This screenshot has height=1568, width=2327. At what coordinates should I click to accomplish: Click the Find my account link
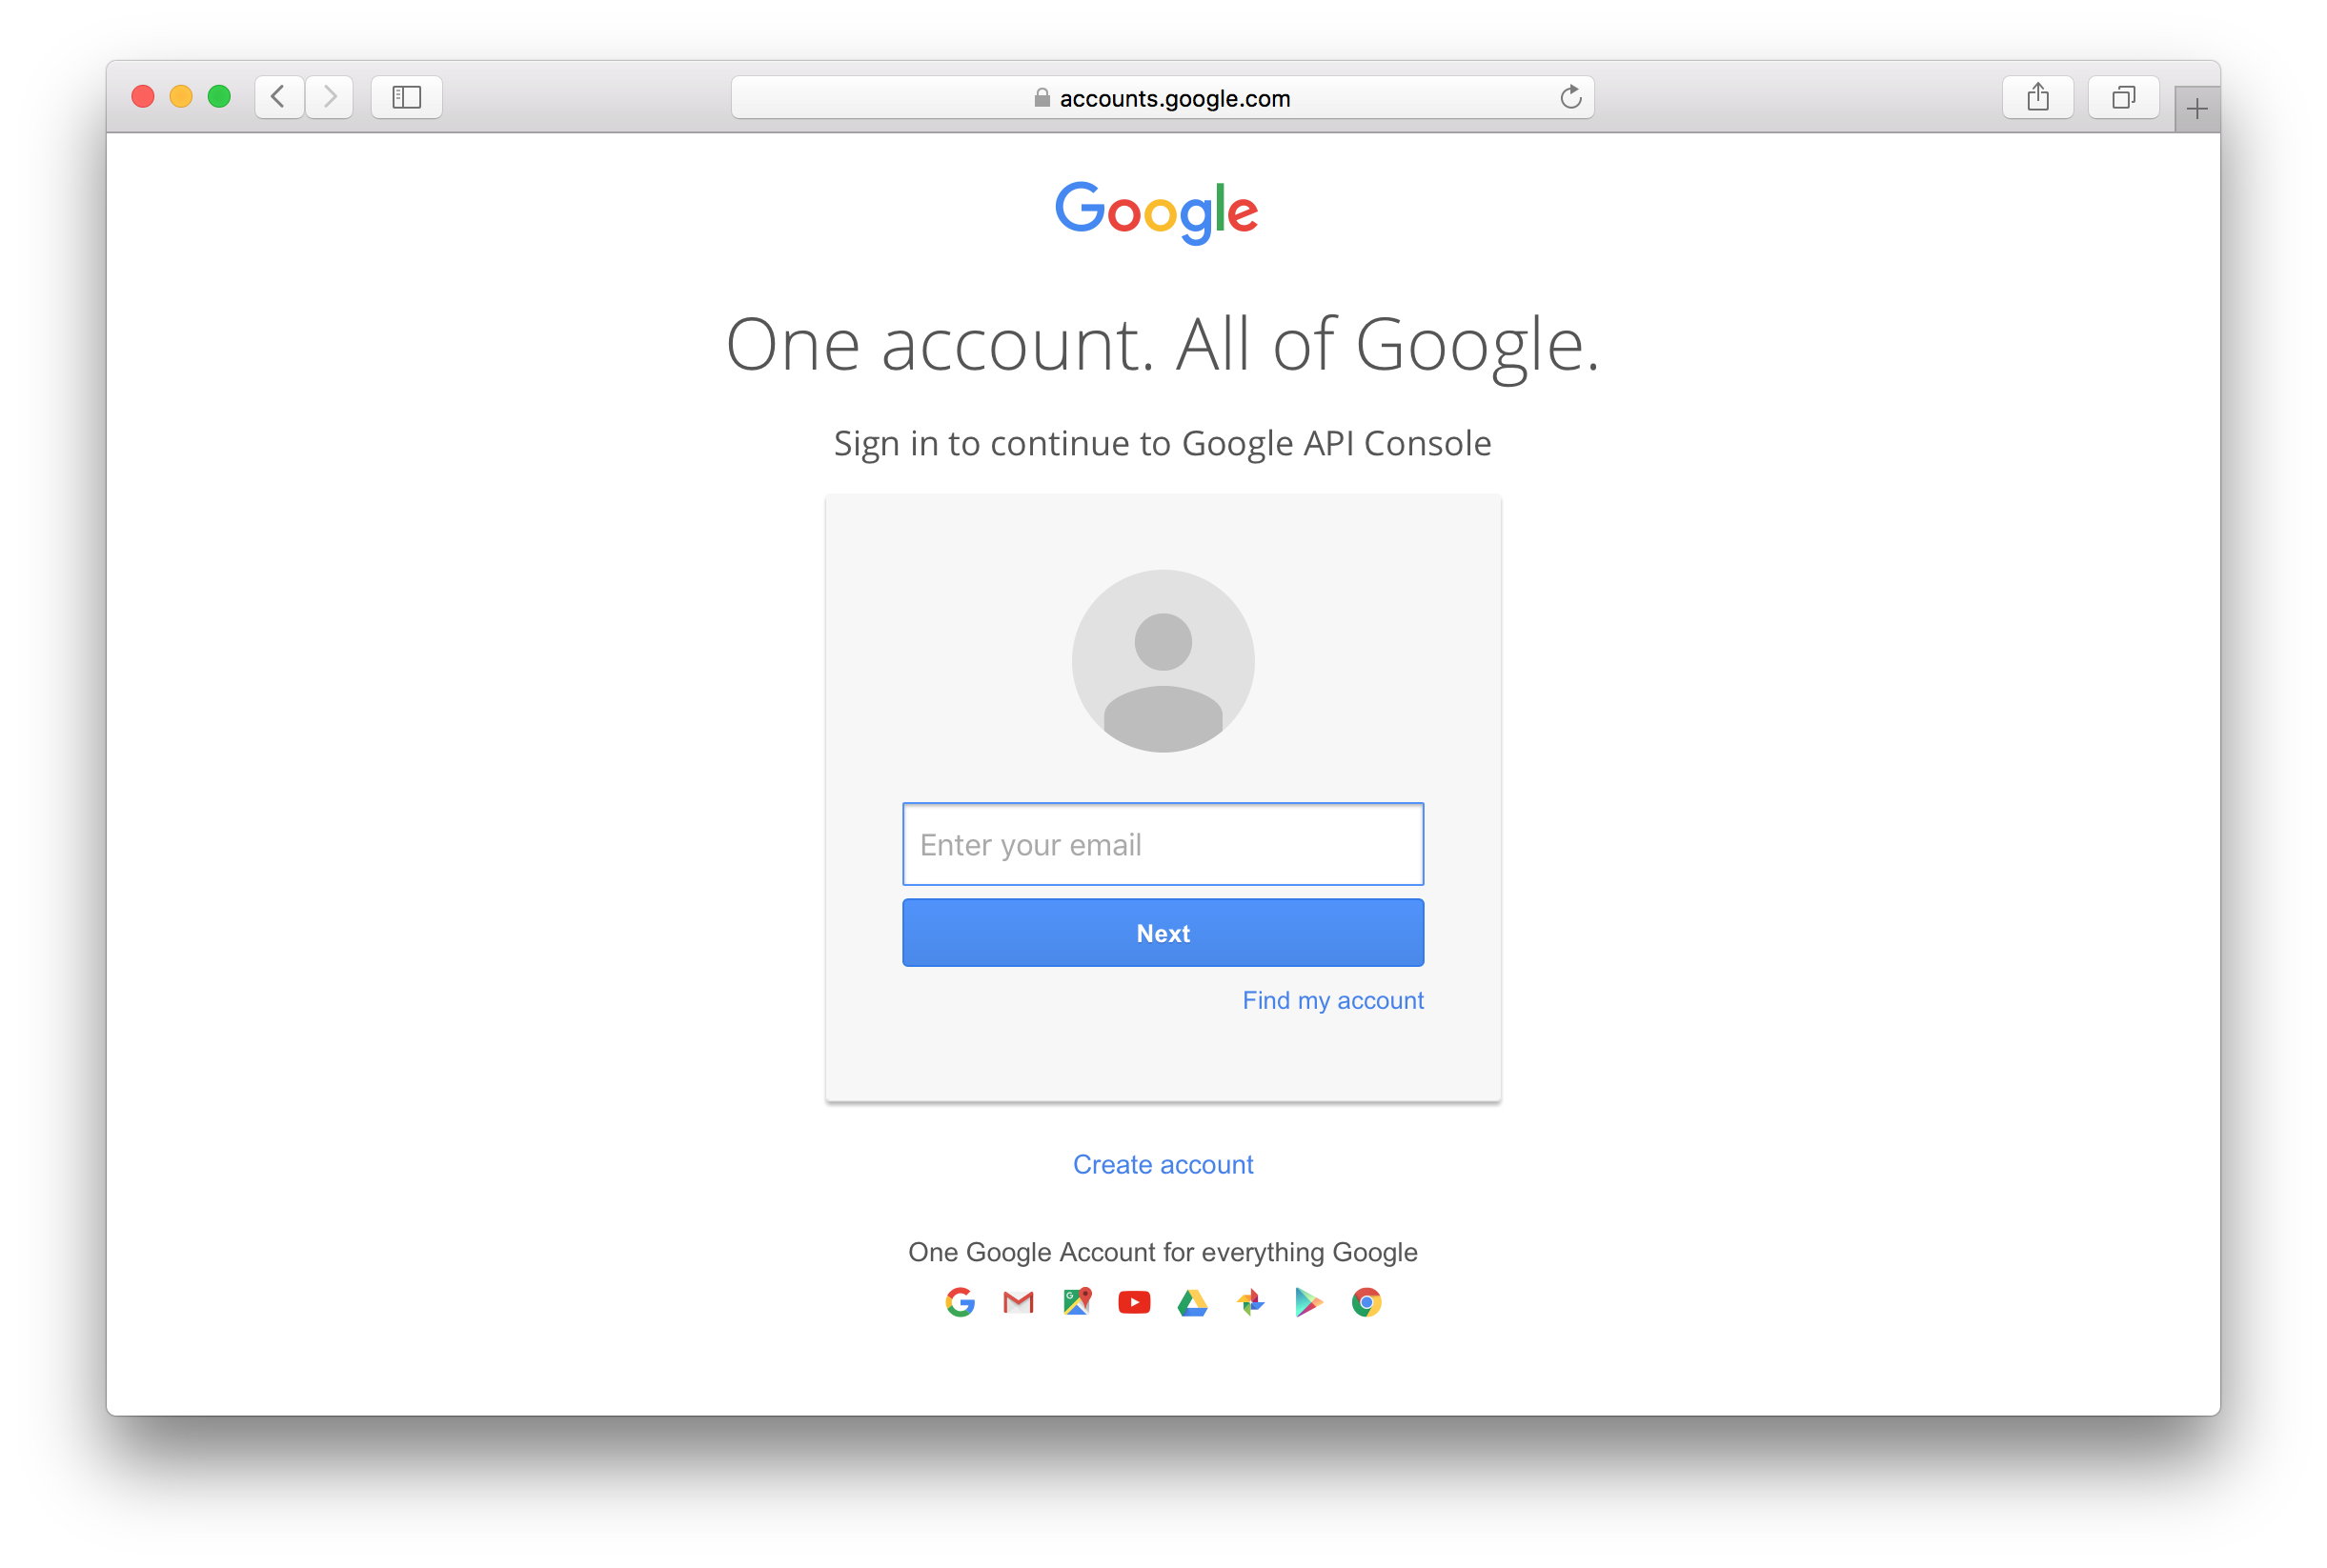[x=1331, y=999]
